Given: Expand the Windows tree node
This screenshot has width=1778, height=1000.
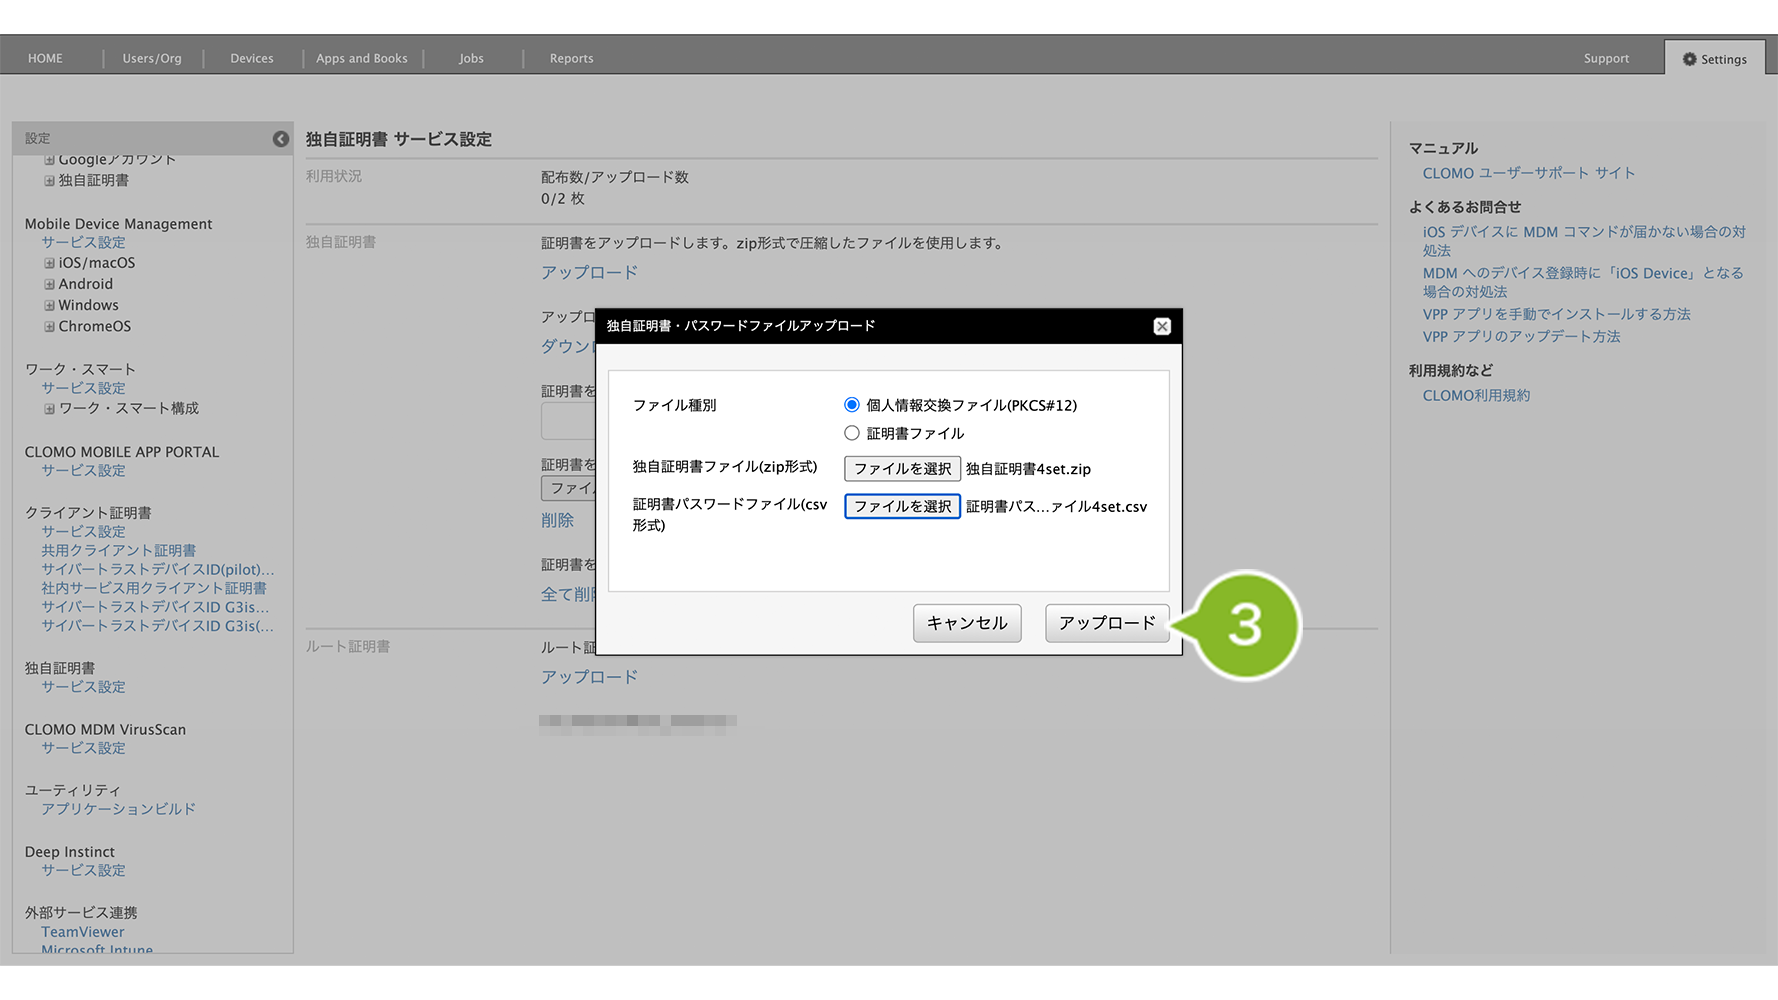Looking at the screenshot, I should click(x=49, y=305).
